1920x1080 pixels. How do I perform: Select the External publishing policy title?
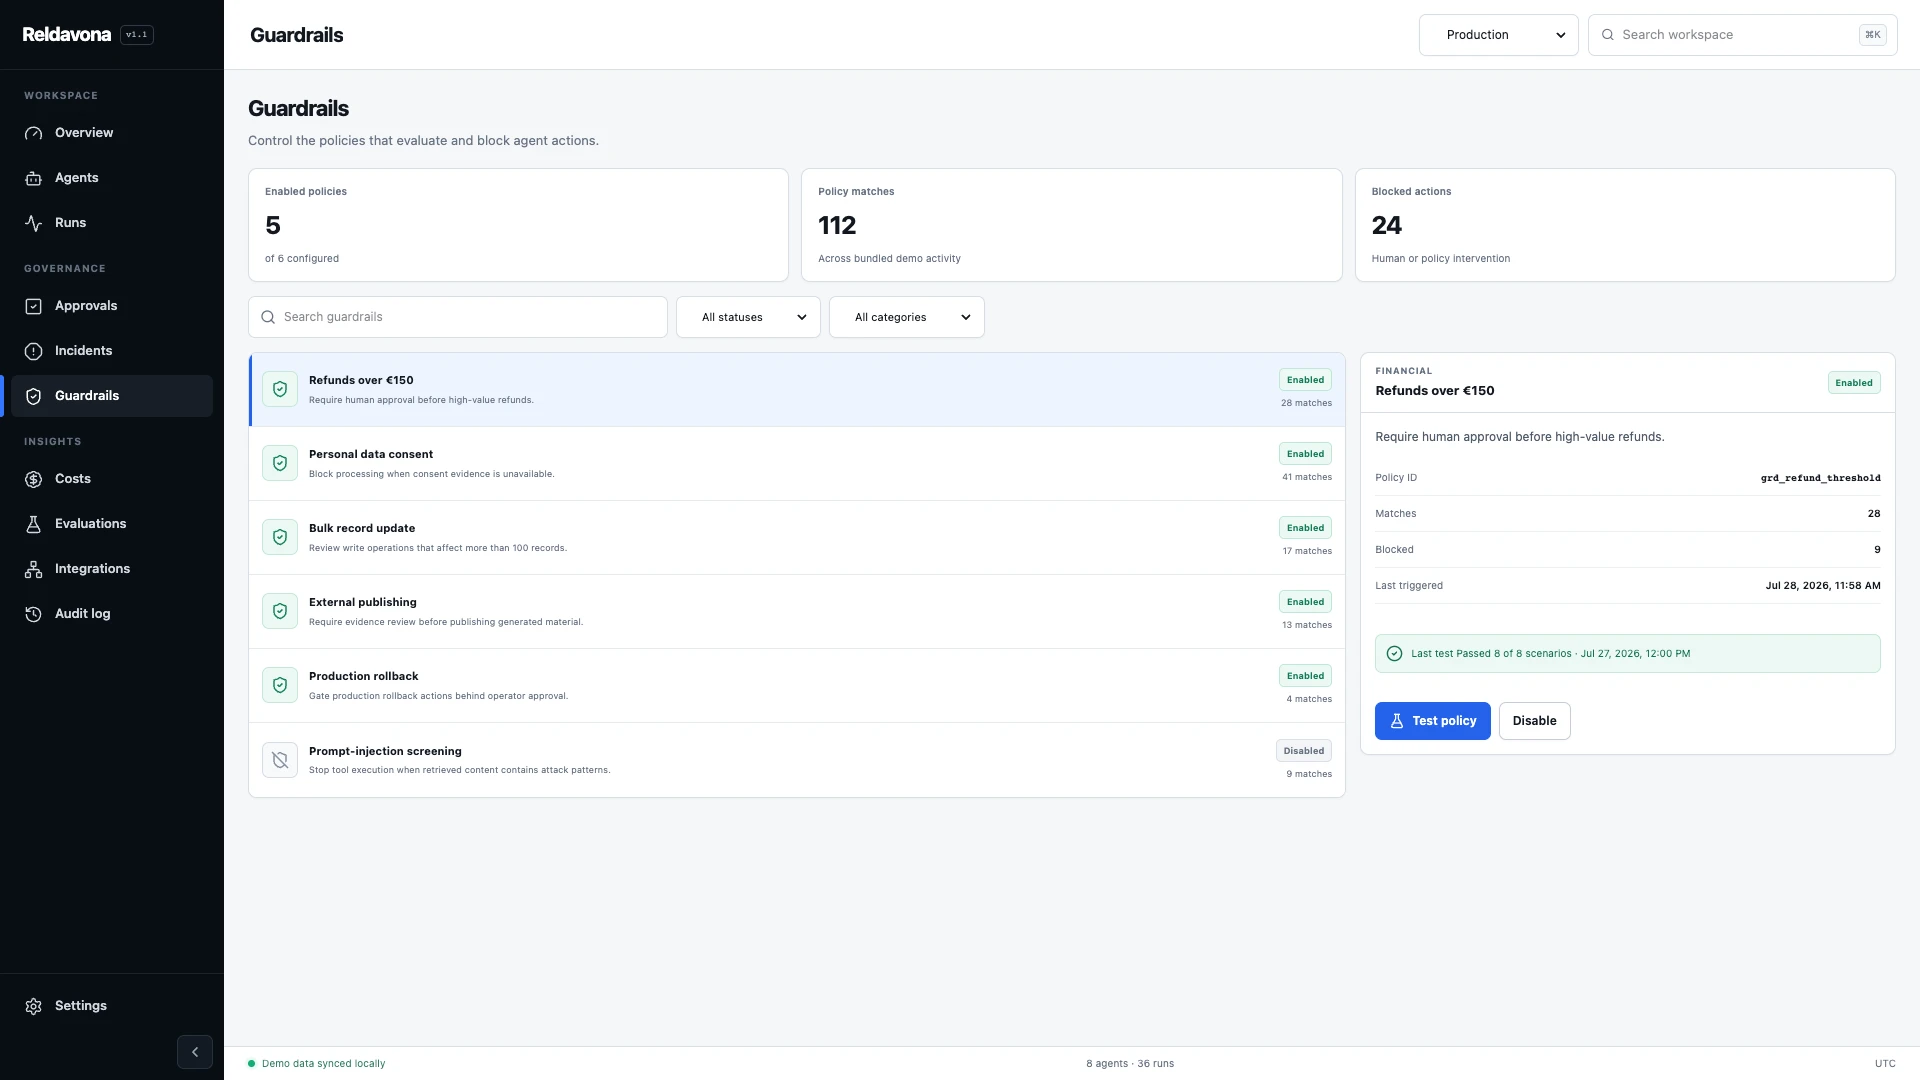(363, 602)
